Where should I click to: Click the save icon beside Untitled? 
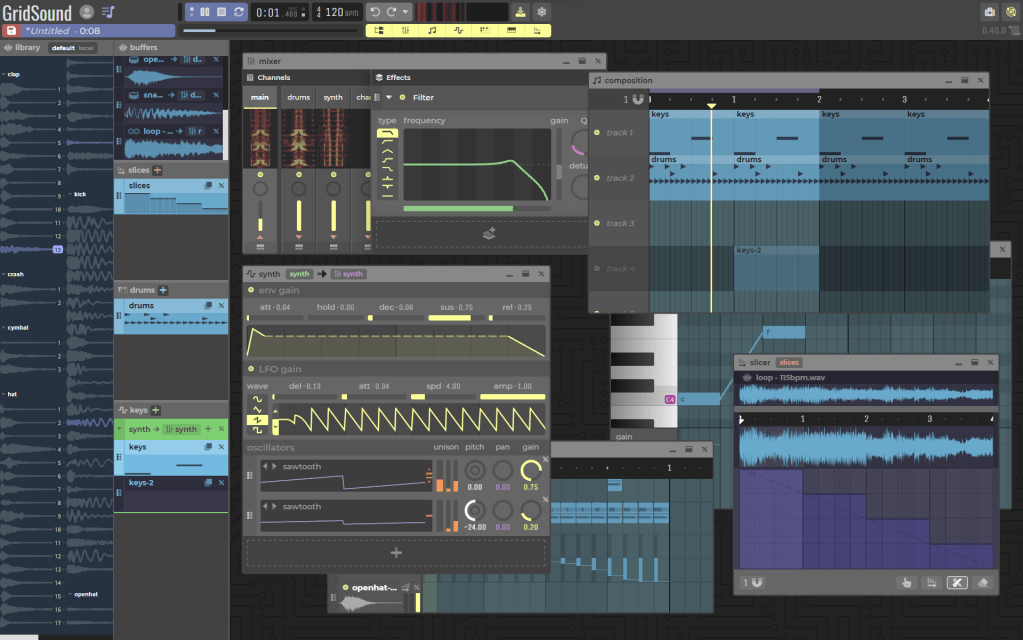pyautogui.click(x=11, y=31)
